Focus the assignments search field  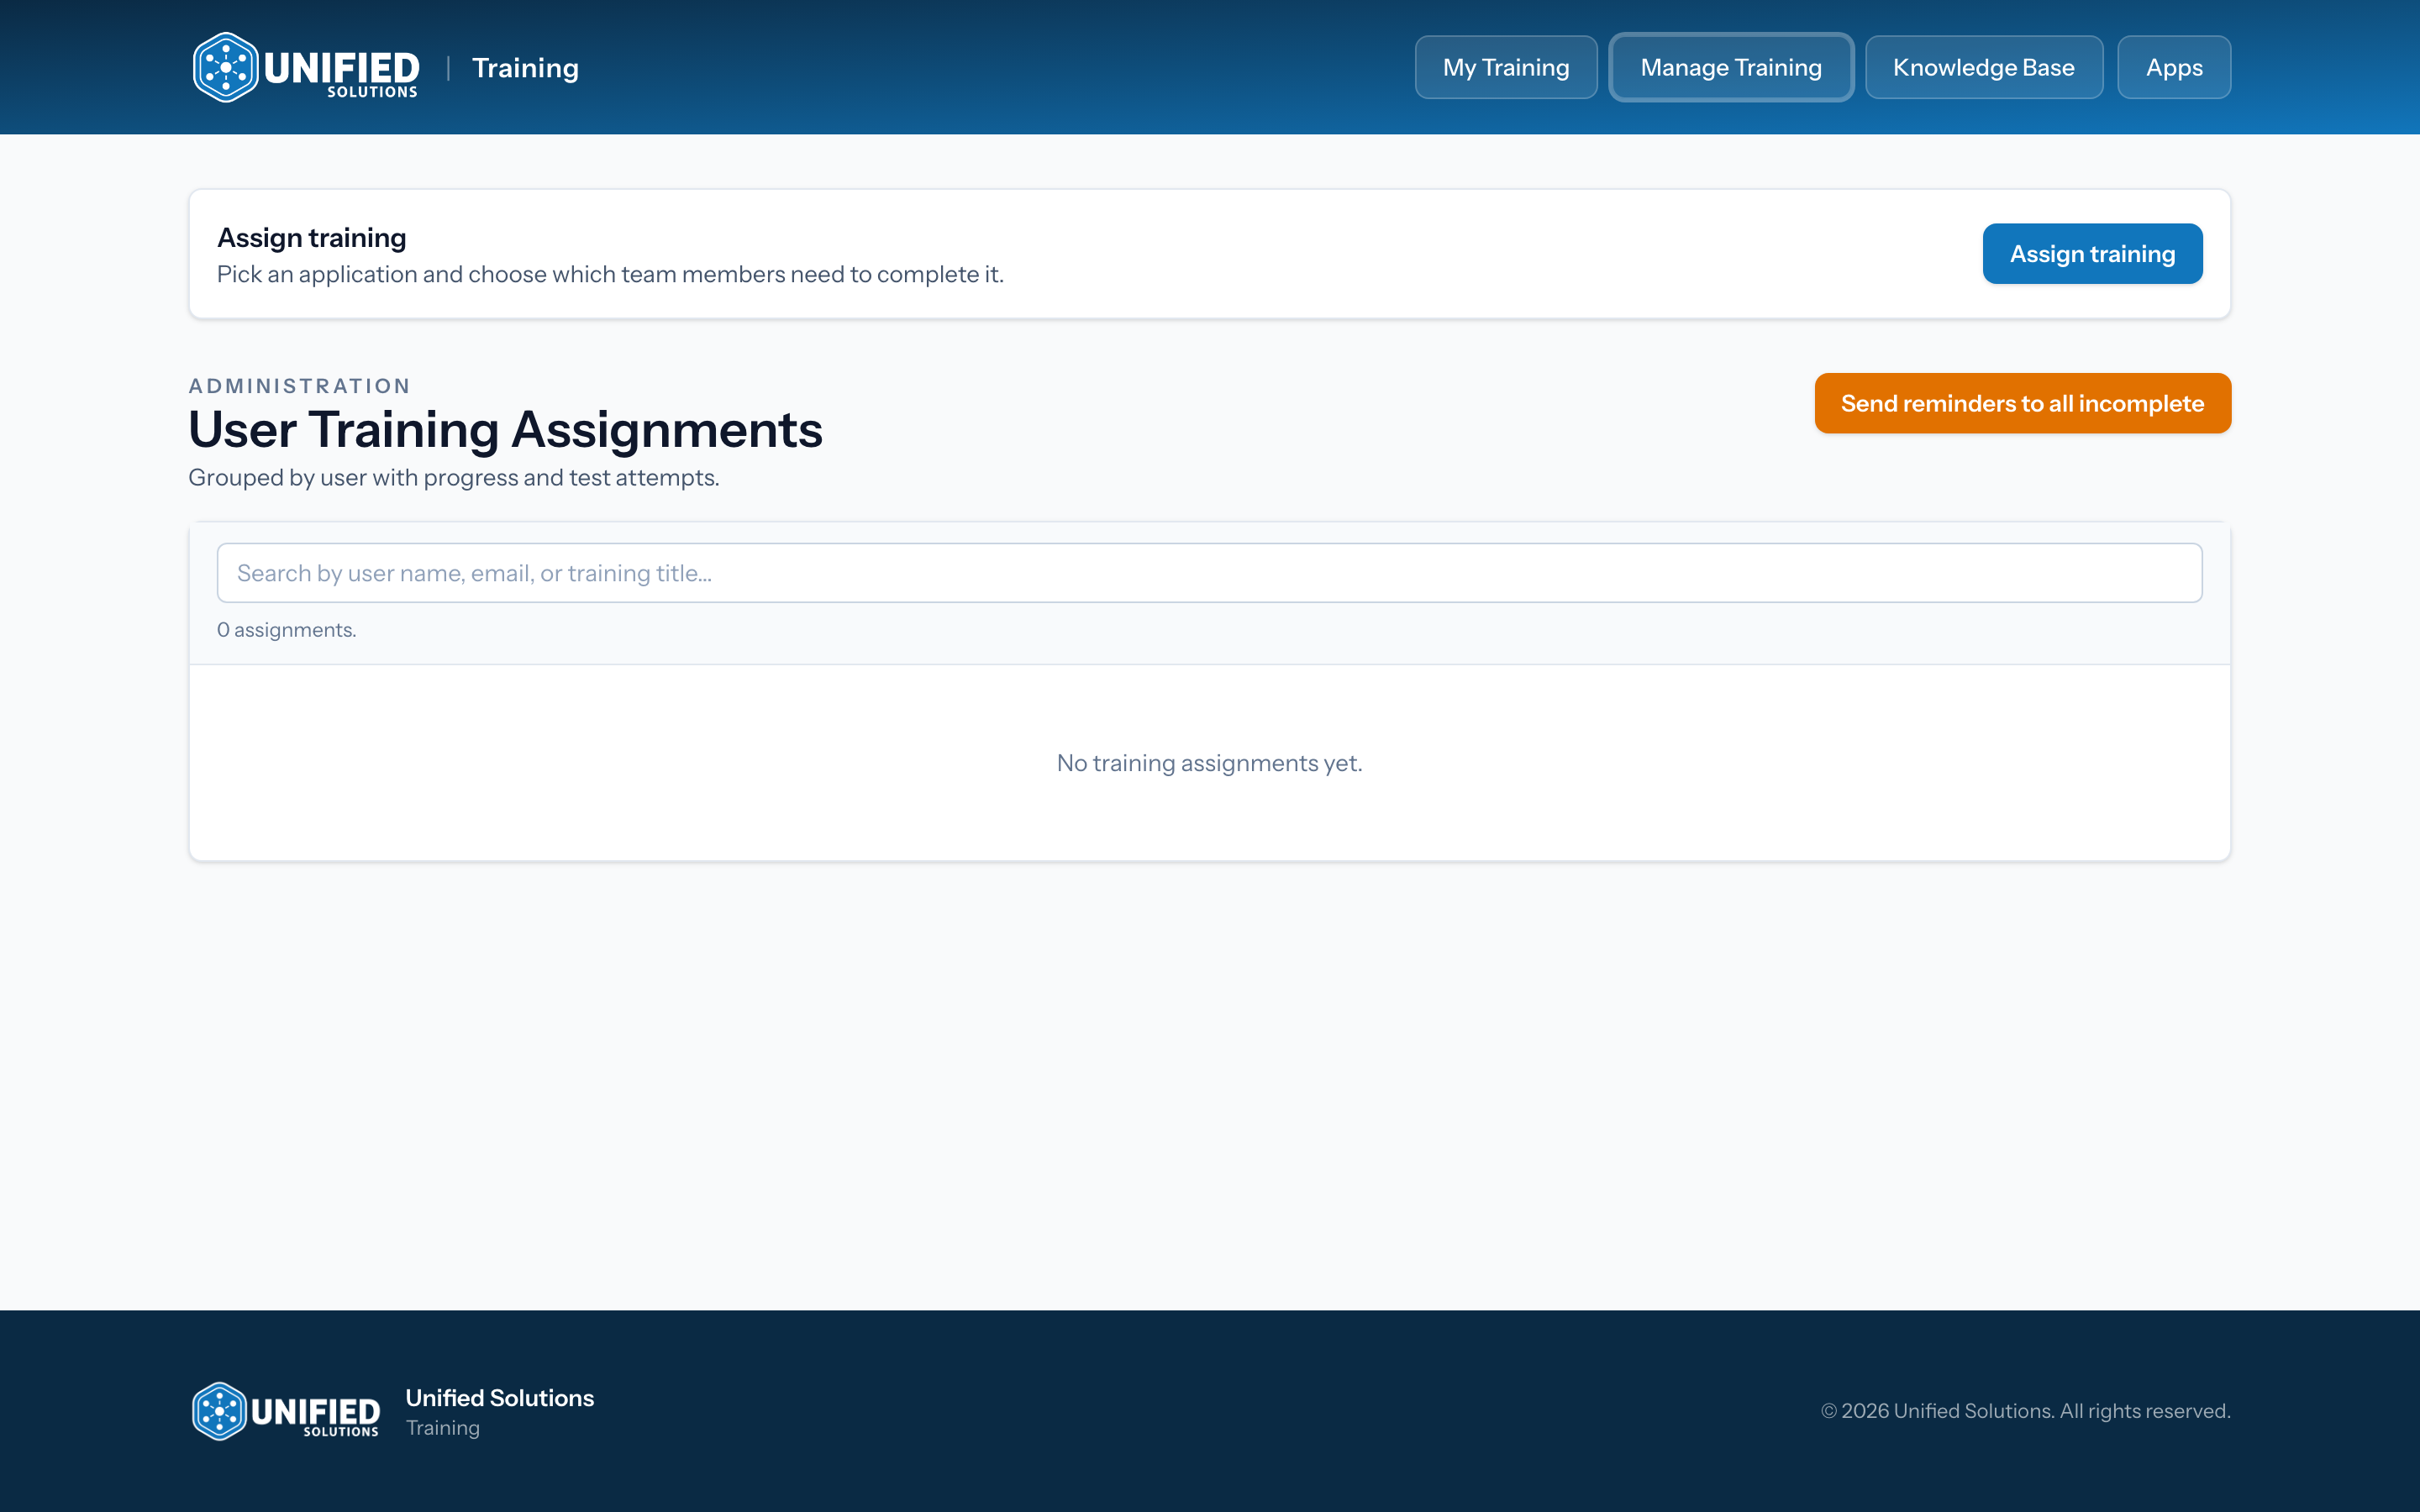coord(1209,573)
